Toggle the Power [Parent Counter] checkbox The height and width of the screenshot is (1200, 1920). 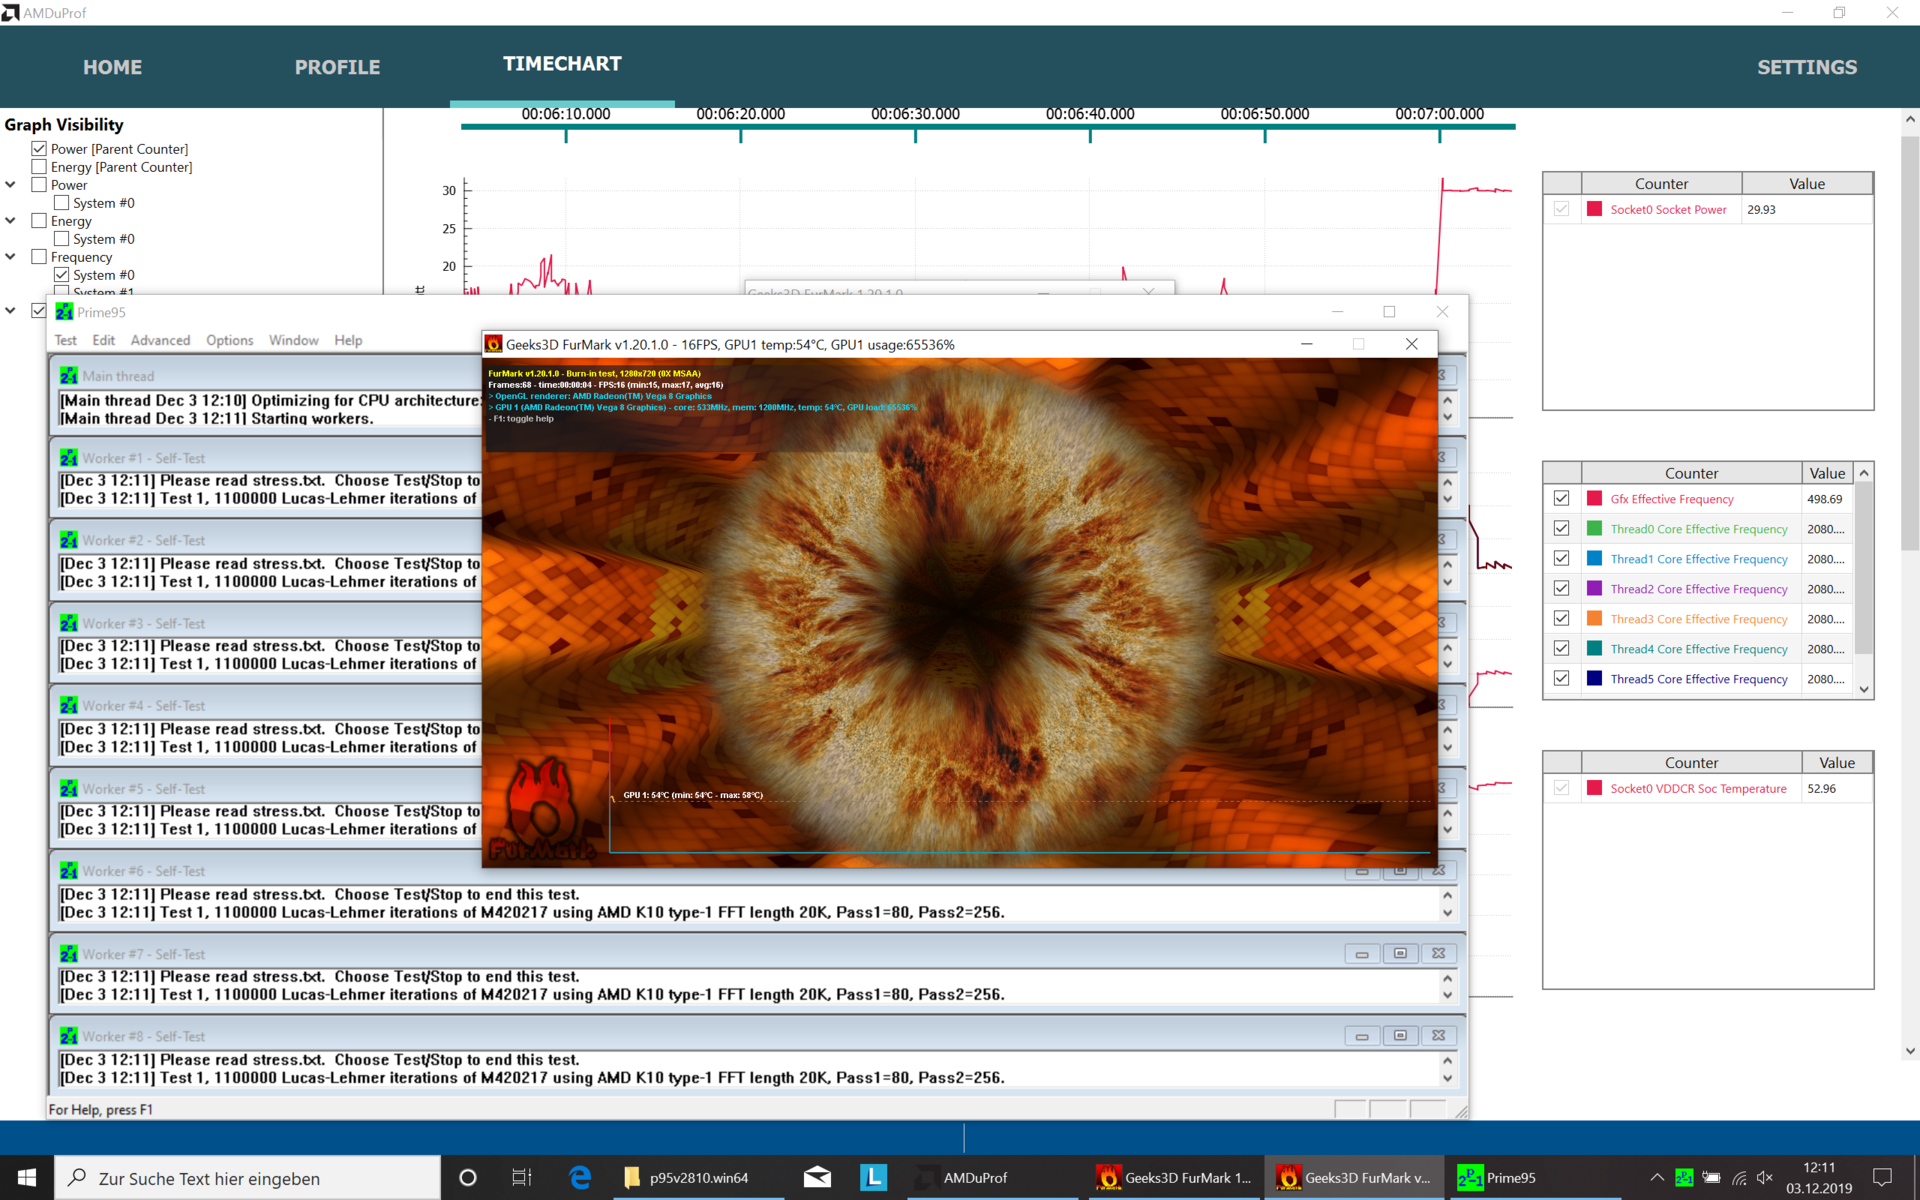tap(39, 149)
